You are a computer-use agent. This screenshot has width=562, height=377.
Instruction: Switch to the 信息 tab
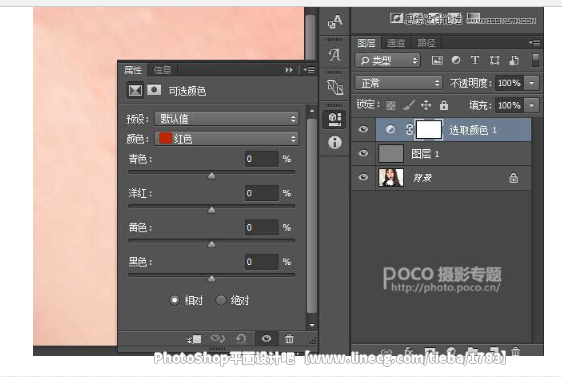(x=162, y=70)
